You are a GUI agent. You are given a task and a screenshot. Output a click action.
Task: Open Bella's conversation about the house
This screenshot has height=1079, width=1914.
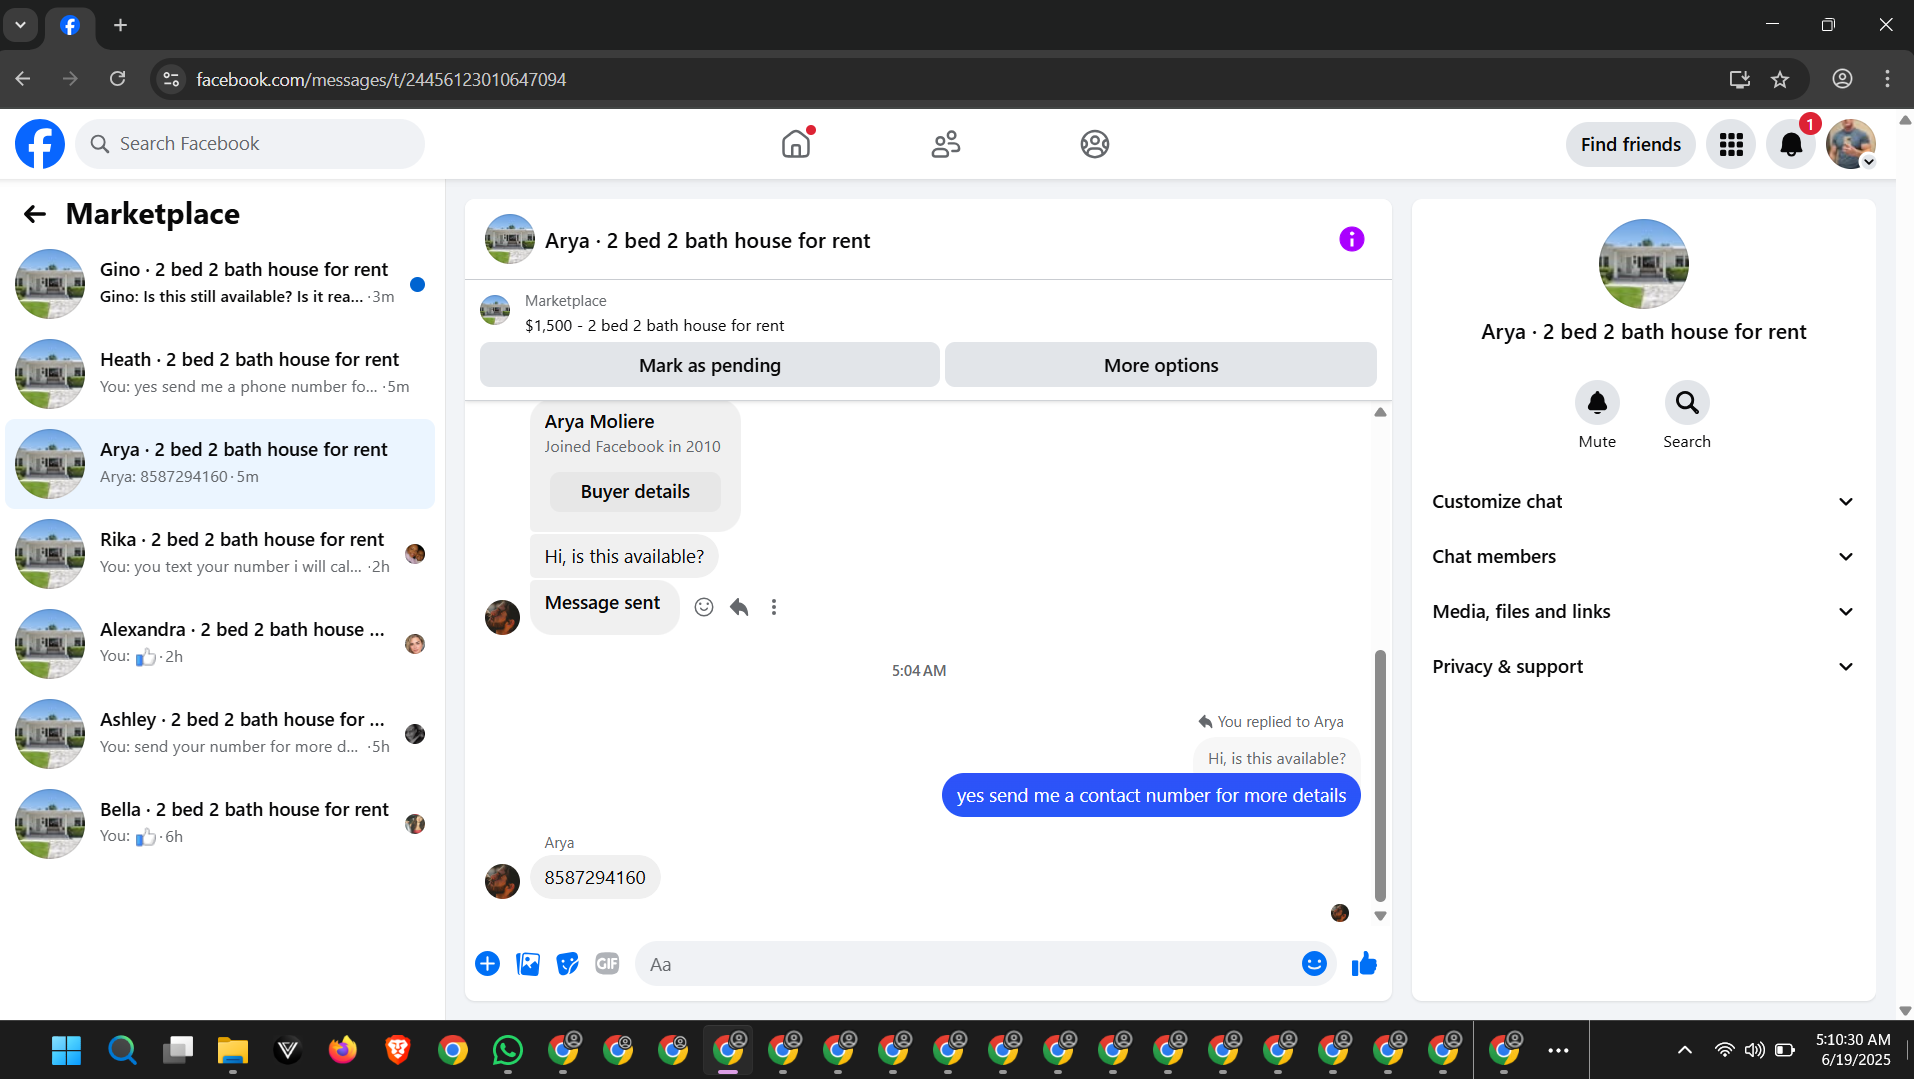tap(220, 824)
